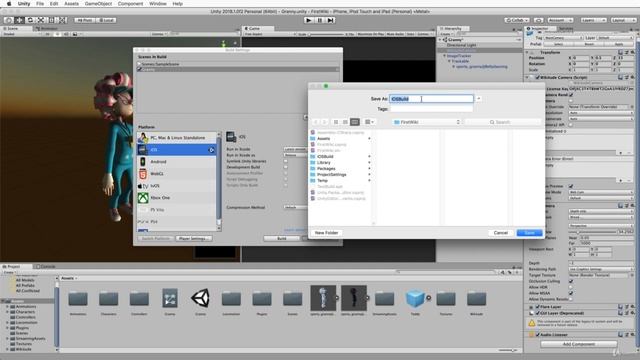
Task: Adjust Project panel icon size slider
Action: [508, 350]
